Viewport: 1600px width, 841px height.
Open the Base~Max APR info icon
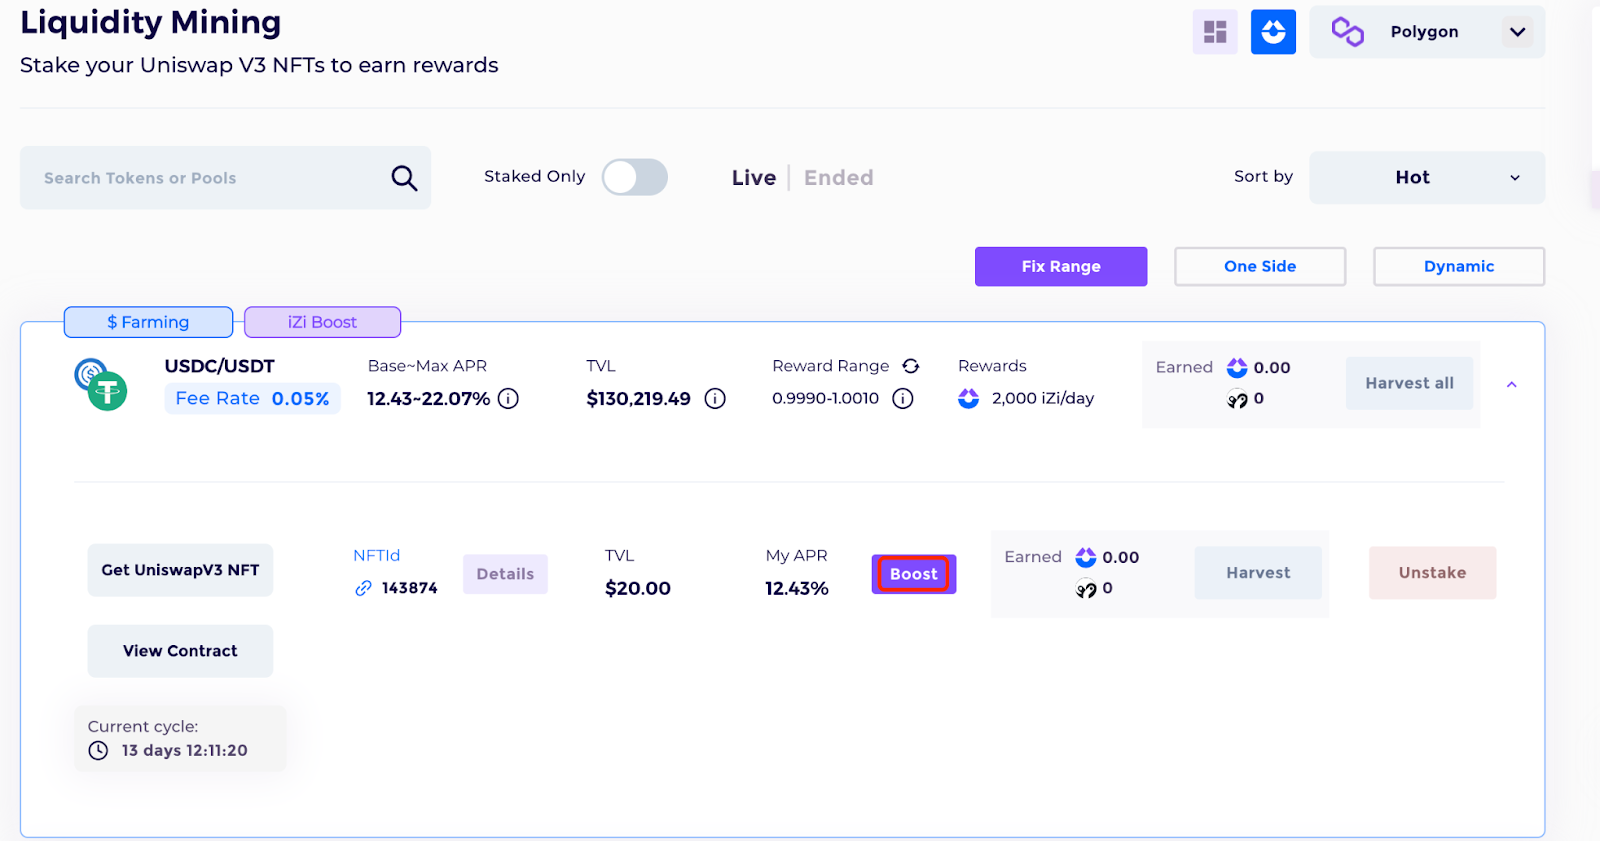(508, 399)
